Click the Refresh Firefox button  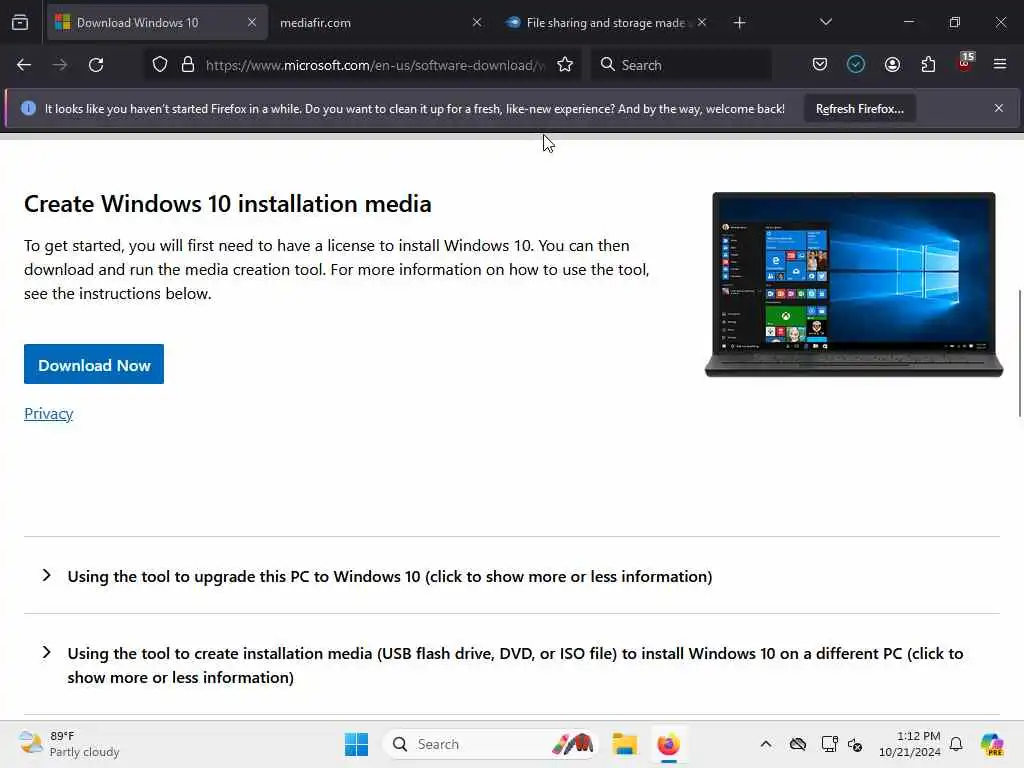tap(859, 108)
